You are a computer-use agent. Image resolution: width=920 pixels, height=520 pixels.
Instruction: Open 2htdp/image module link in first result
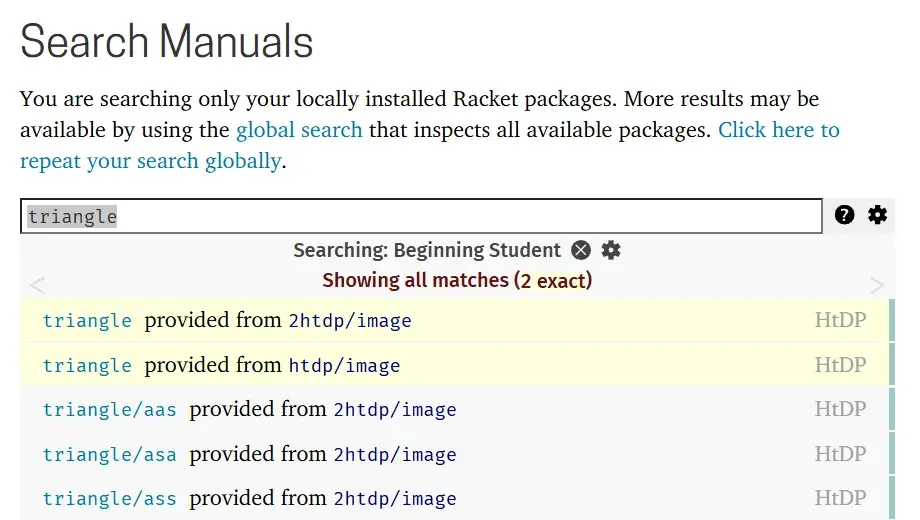(350, 321)
